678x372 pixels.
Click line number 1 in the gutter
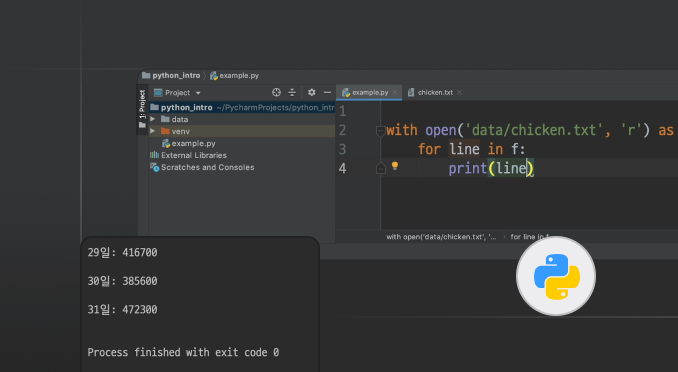[x=342, y=111]
